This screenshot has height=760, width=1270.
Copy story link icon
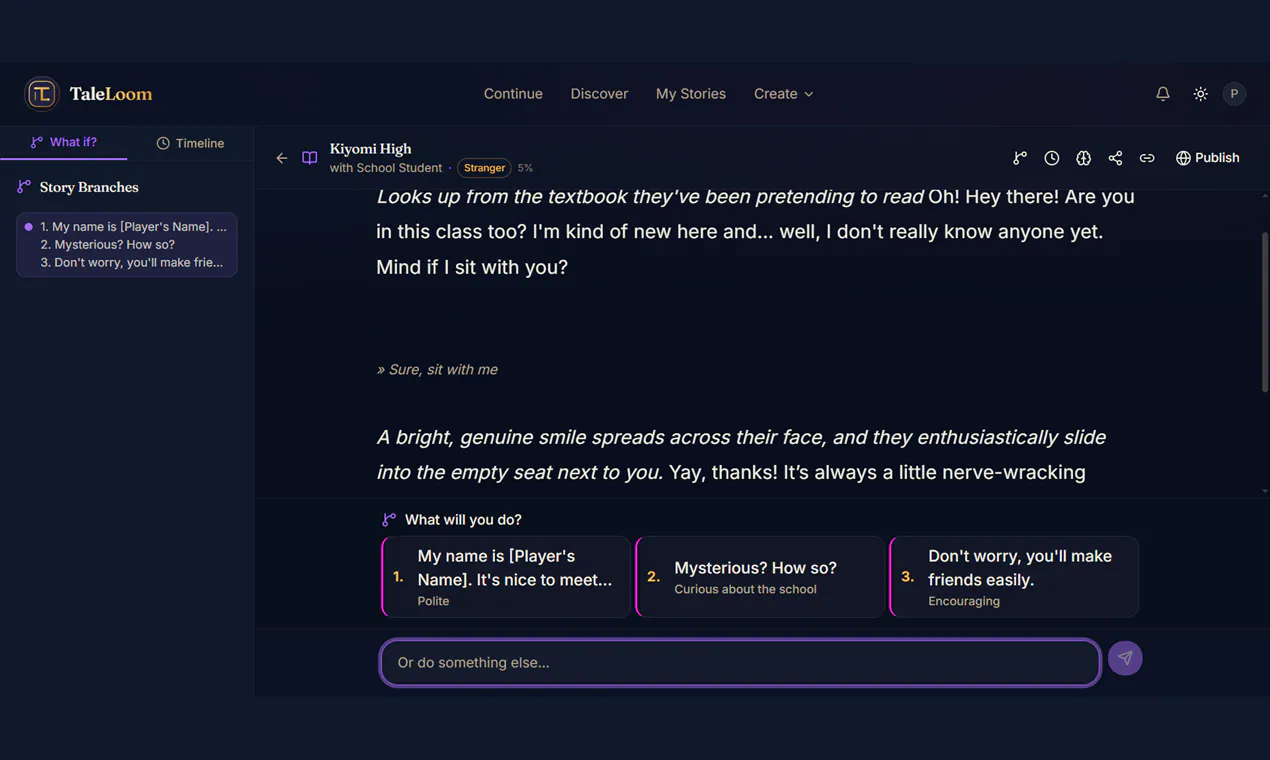point(1147,158)
